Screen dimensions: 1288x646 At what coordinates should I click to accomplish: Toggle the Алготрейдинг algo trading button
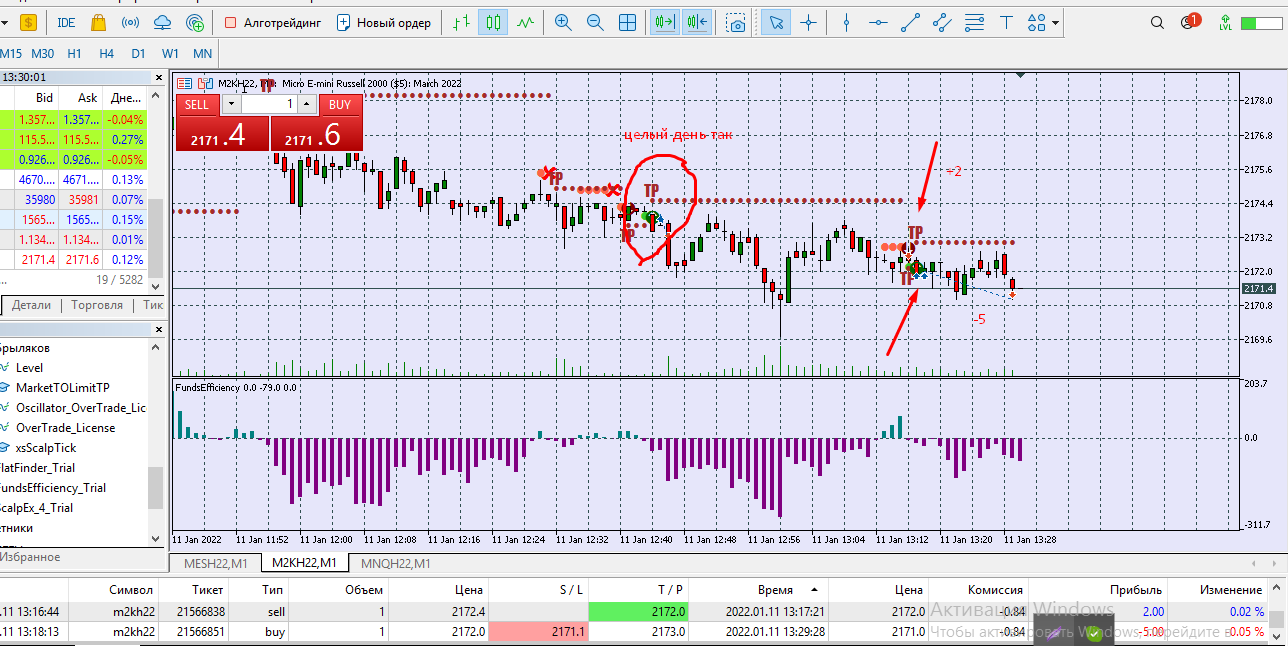click(271, 22)
